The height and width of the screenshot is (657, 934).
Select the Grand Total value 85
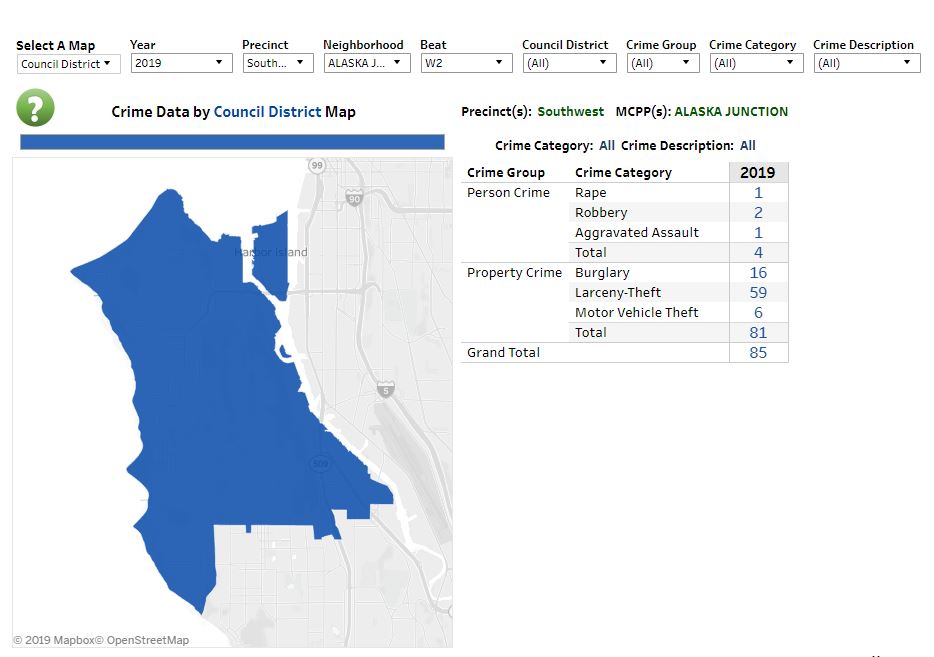pos(758,353)
